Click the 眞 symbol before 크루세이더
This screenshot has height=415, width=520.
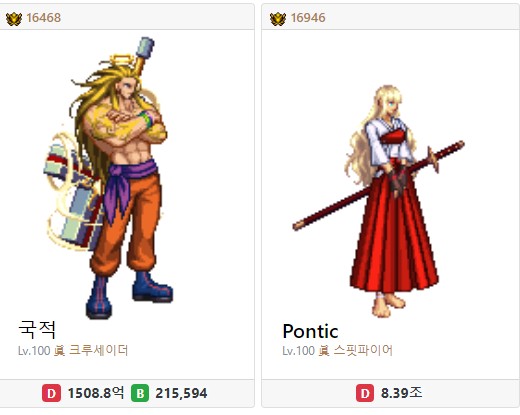point(59,350)
